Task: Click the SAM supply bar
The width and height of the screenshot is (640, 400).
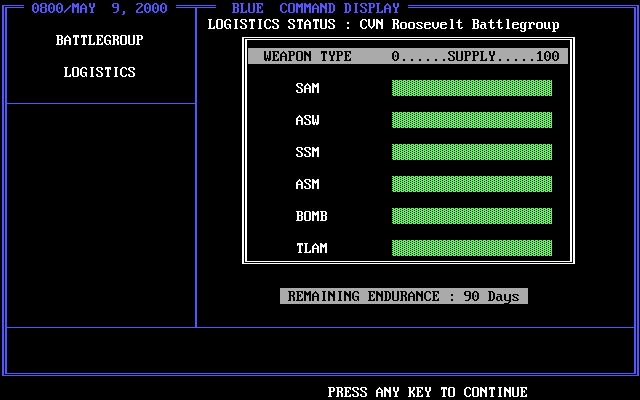Action: click(472, 88)
